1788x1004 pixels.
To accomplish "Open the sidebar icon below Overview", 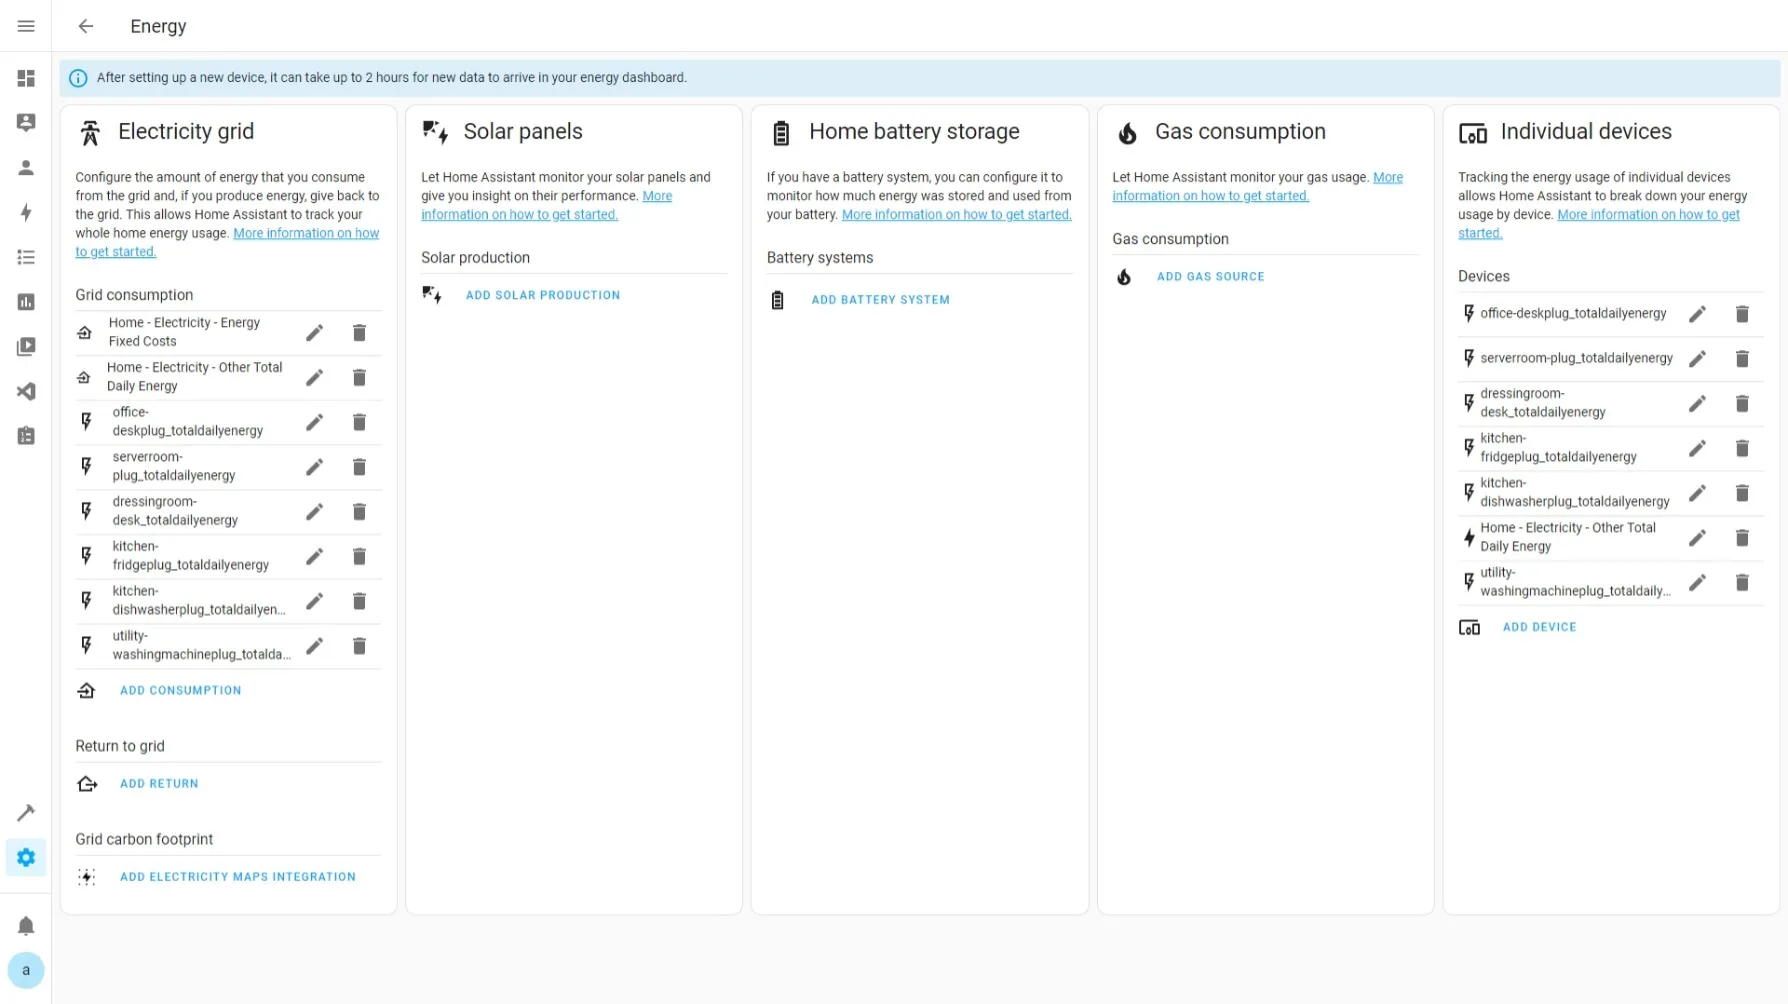I will coord(26,122).
